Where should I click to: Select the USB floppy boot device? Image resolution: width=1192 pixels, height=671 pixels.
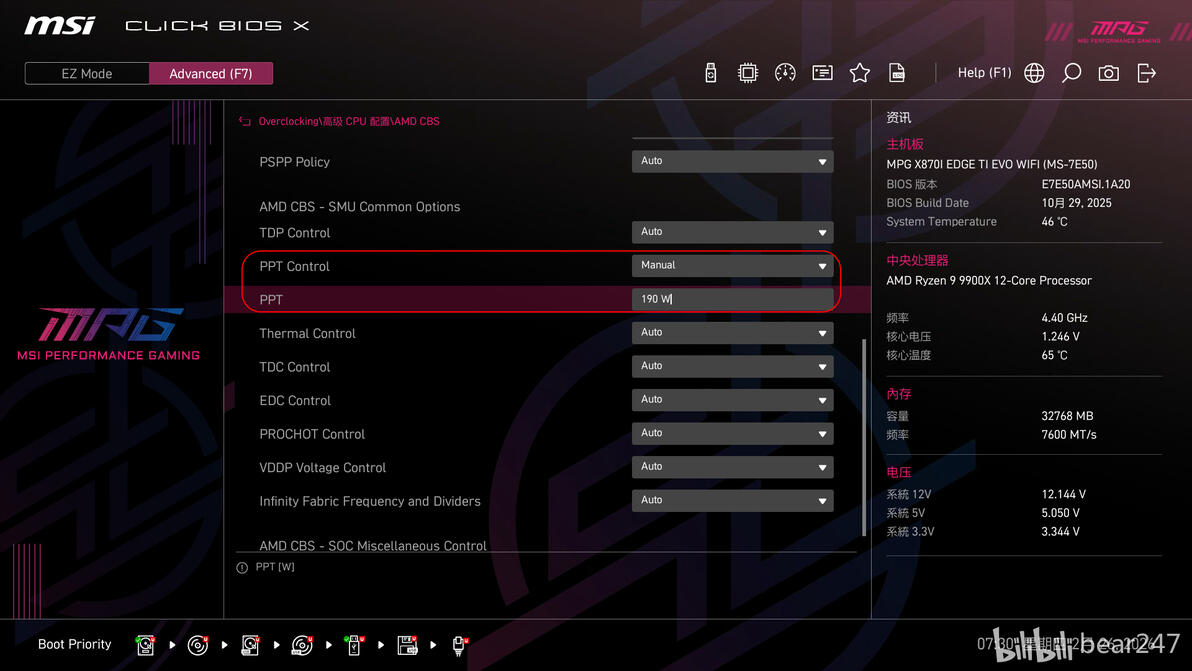click(x=407, y=645)
